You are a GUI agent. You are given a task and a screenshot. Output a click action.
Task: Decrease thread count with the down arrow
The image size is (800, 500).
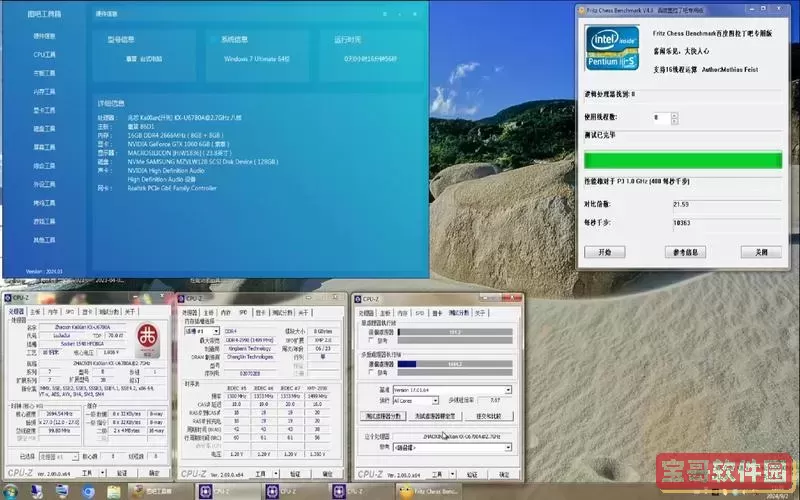[x=674, y=121]
